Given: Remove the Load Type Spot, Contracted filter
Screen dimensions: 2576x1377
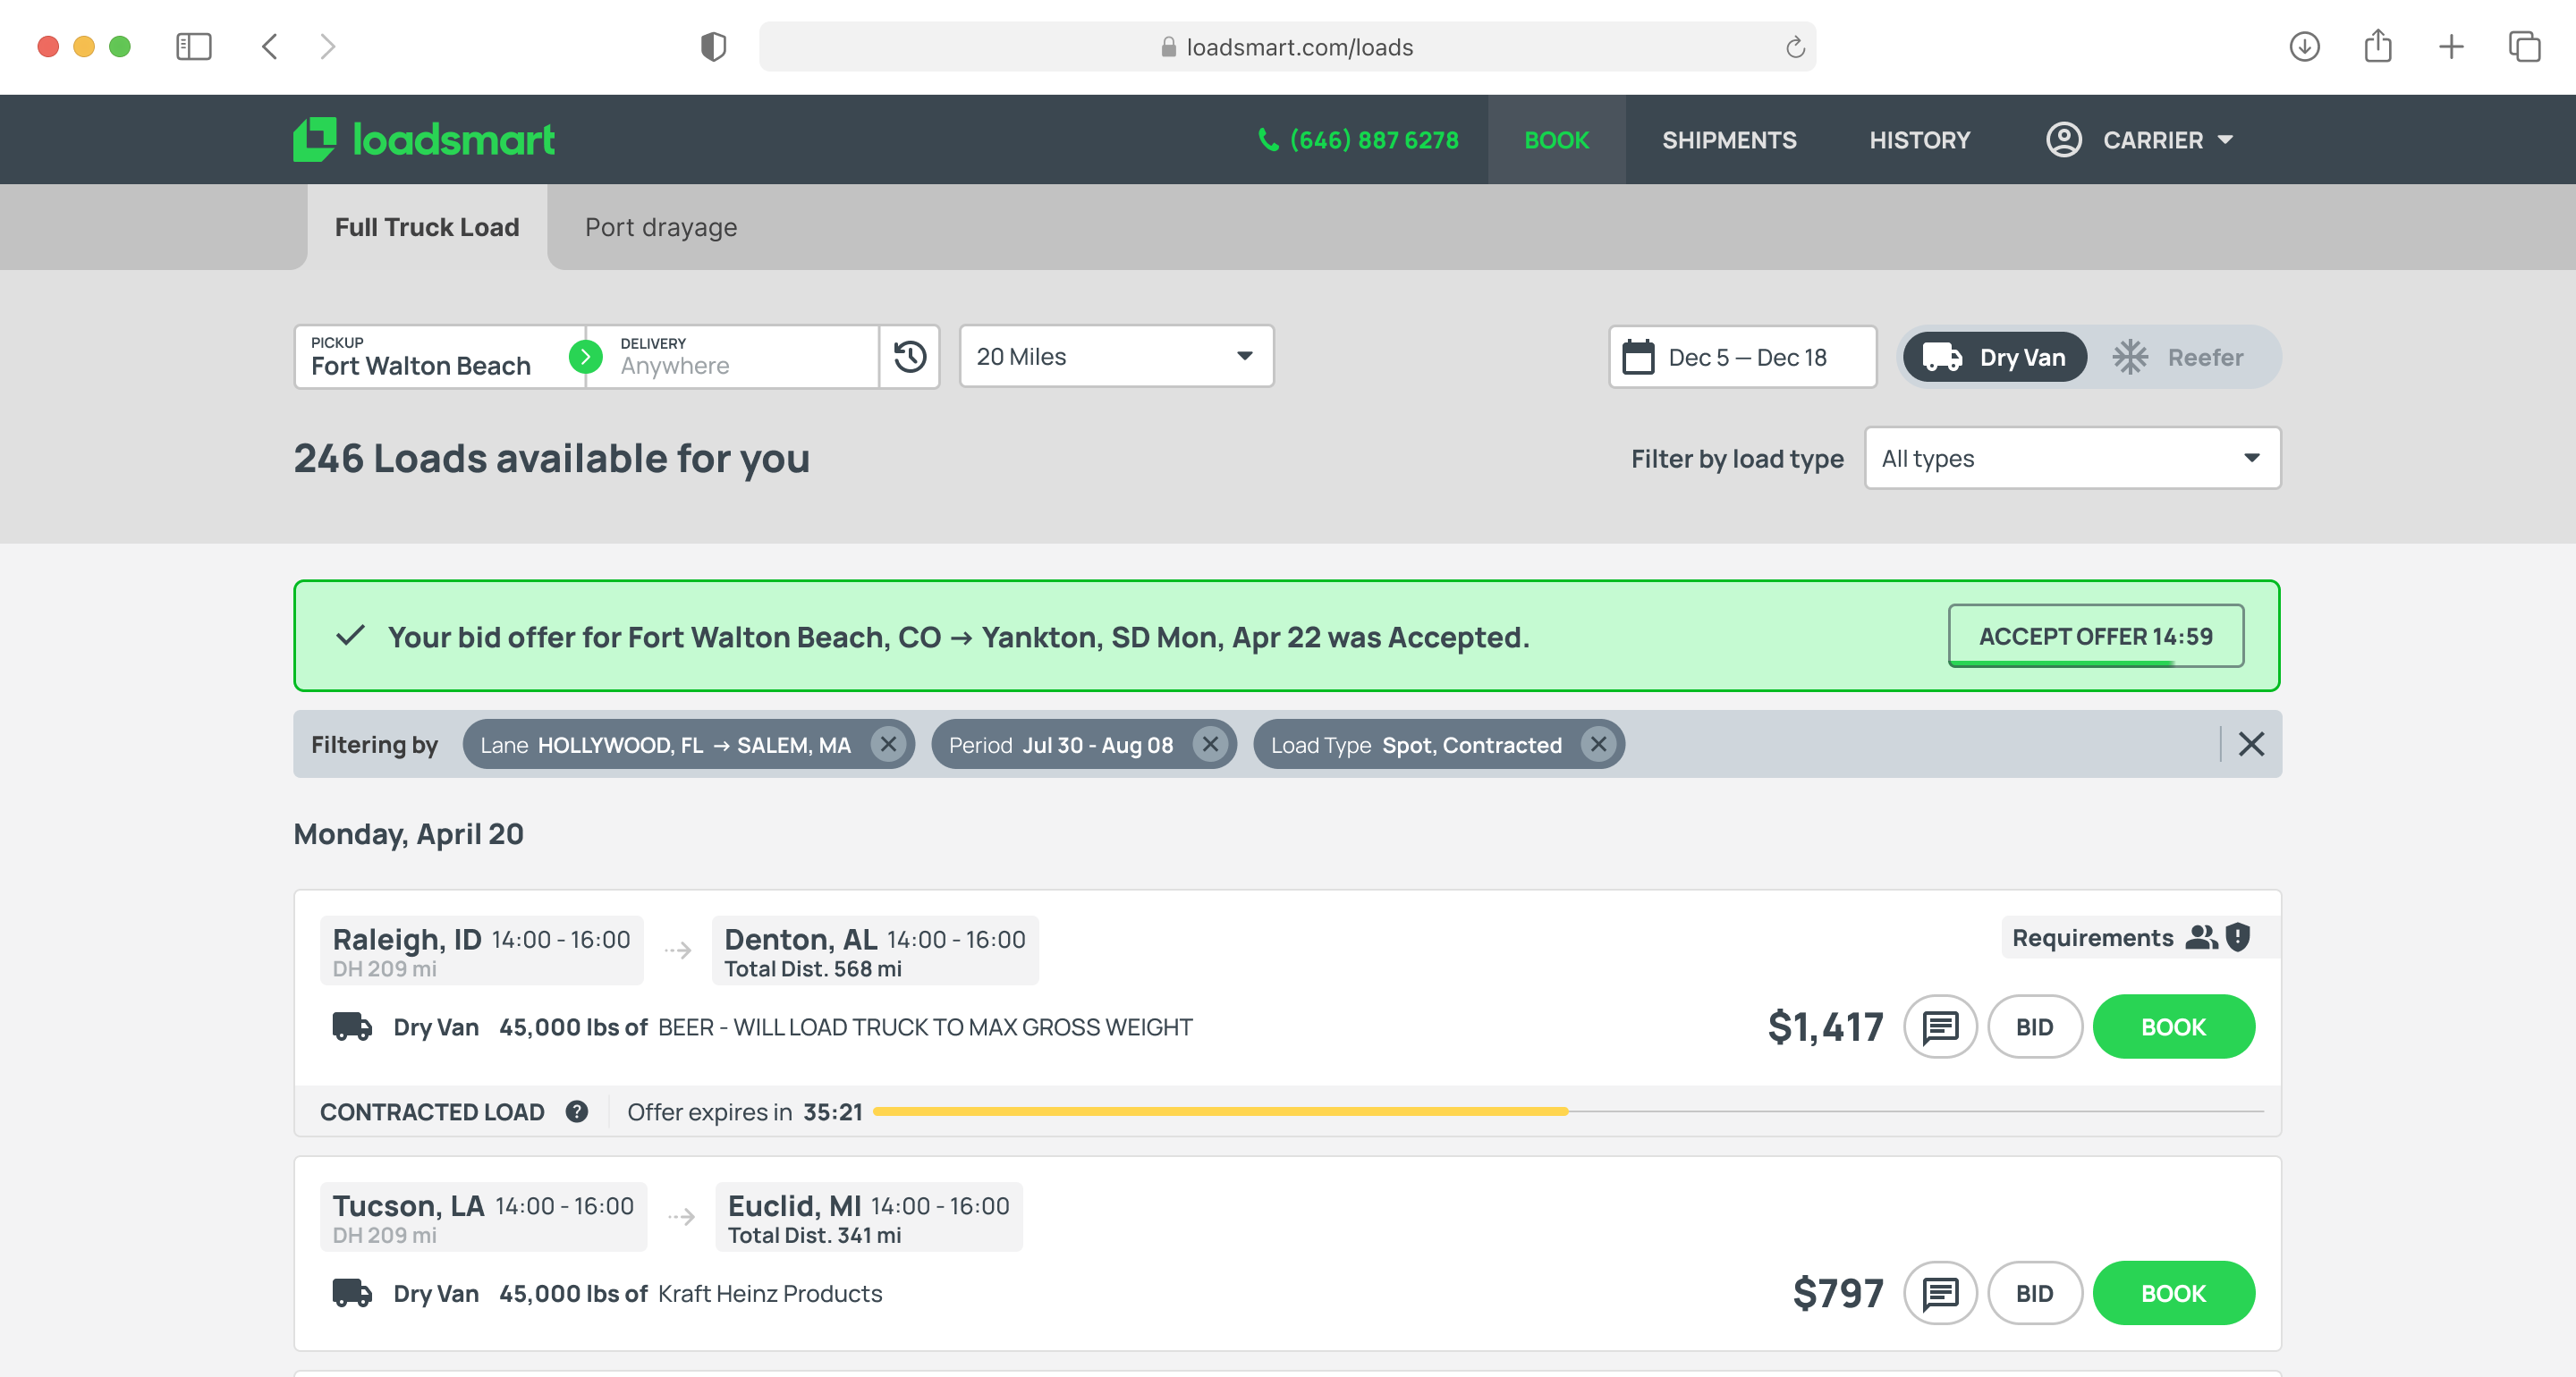Looking at the screenshot, I should click(1598, 745).
